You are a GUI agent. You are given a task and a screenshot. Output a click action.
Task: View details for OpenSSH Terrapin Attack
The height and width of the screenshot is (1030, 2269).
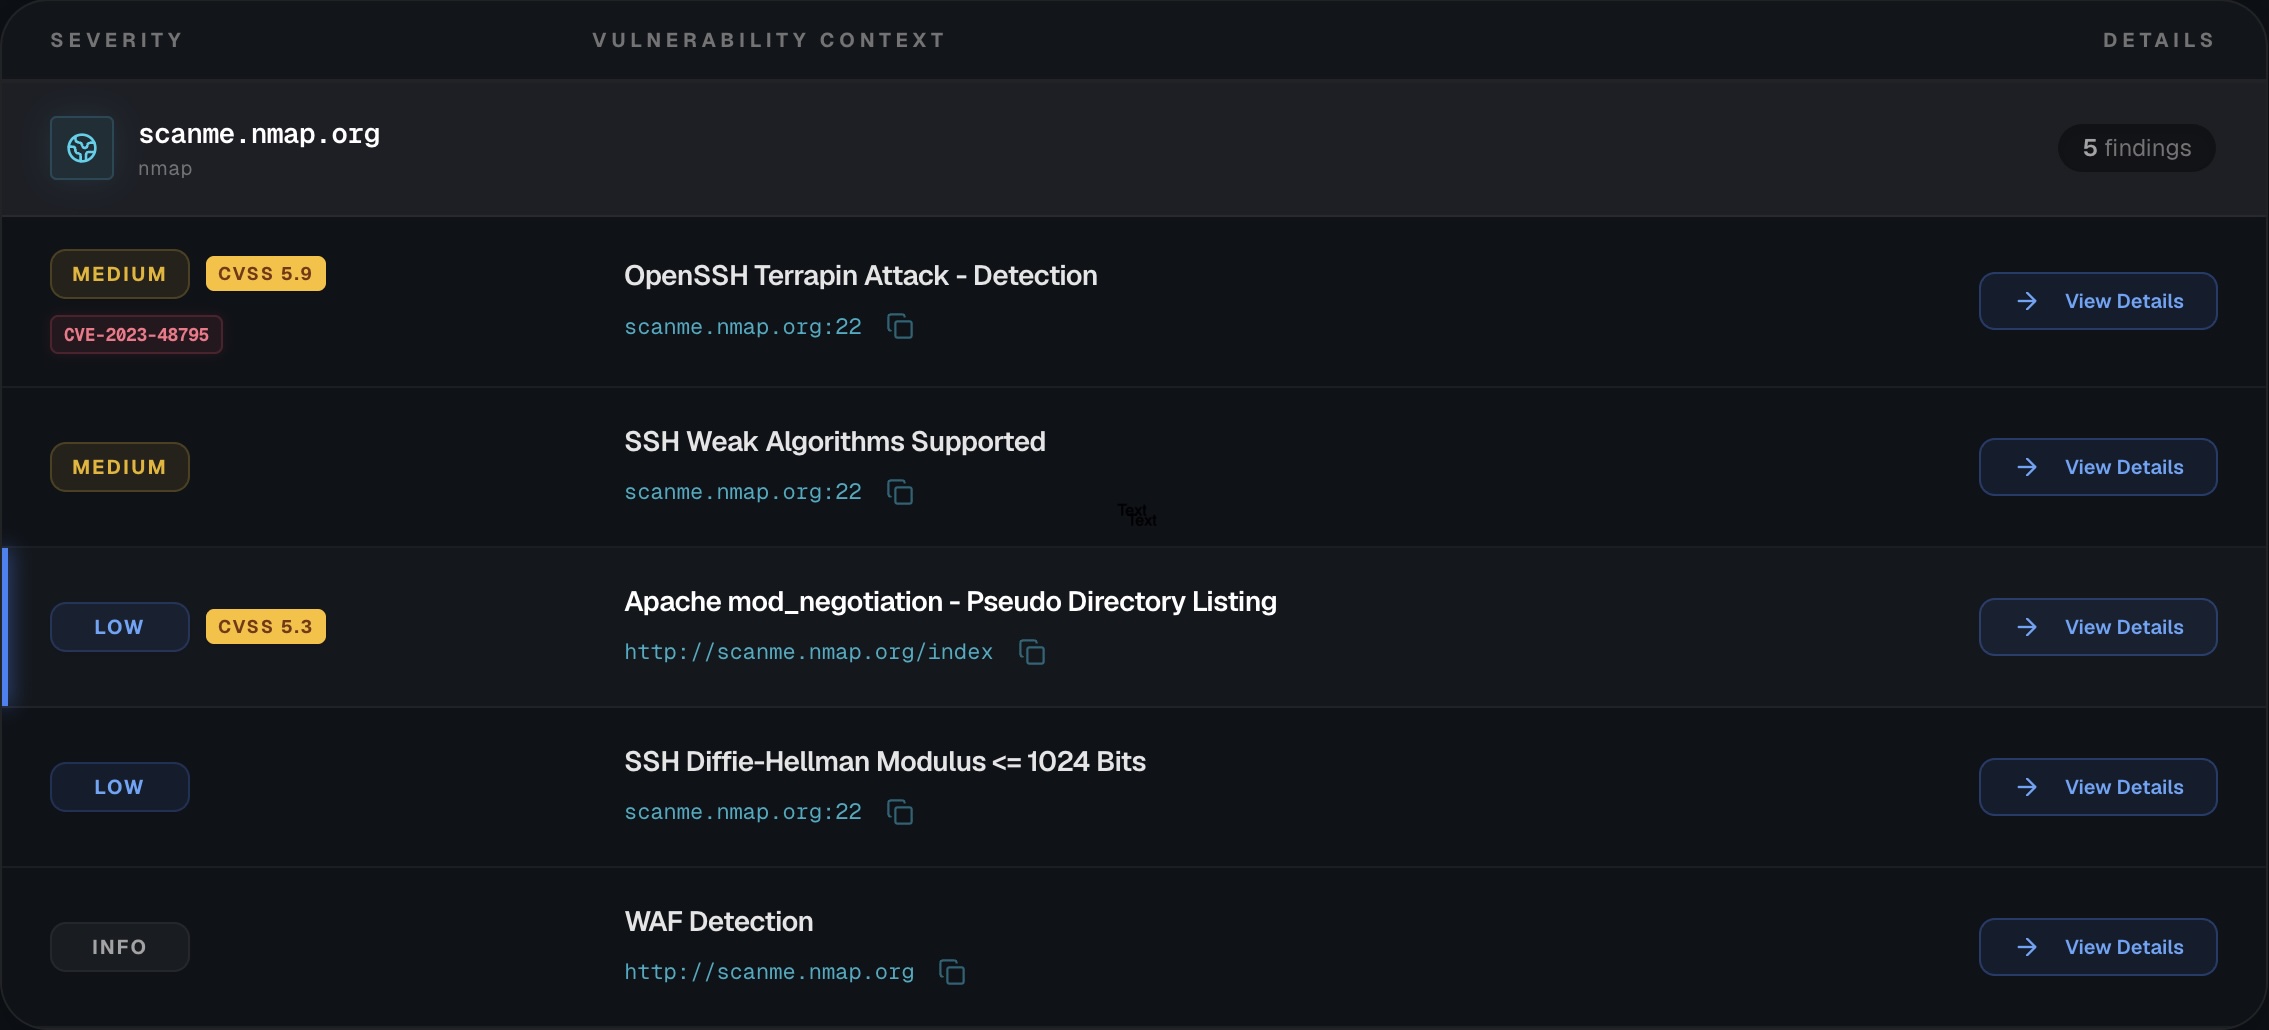pos(2097,301)
